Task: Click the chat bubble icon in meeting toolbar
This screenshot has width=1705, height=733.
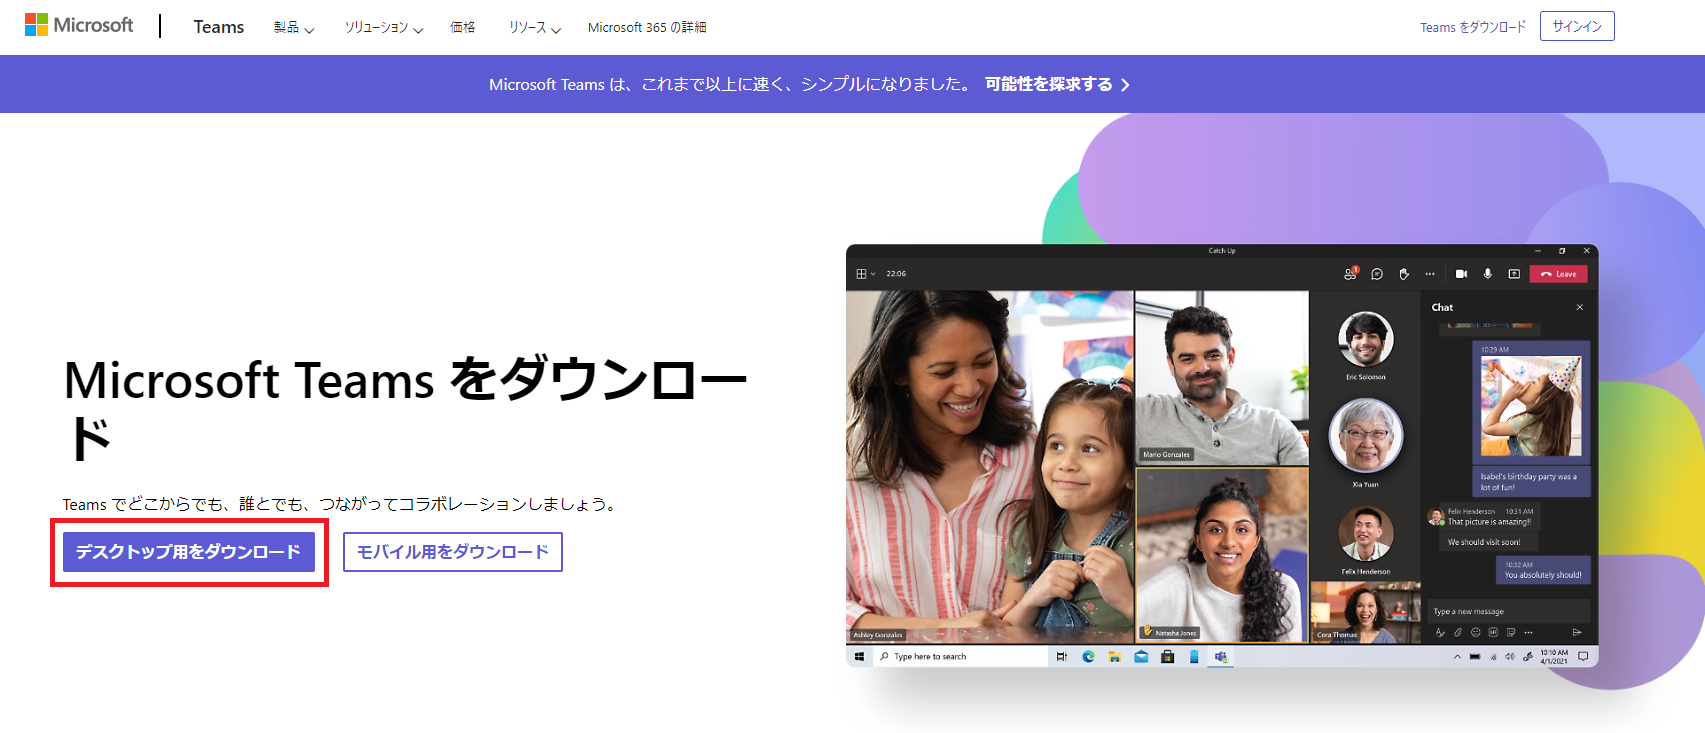Action: tap(1377, 274)
